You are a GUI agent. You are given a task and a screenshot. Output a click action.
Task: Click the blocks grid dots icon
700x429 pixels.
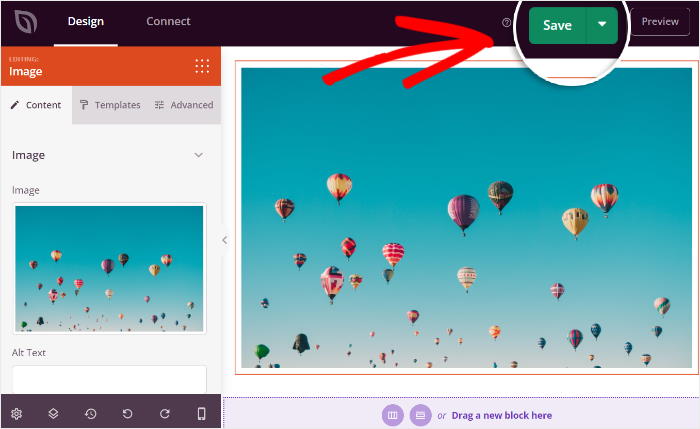pyautogui.click(x=202, y=66)
